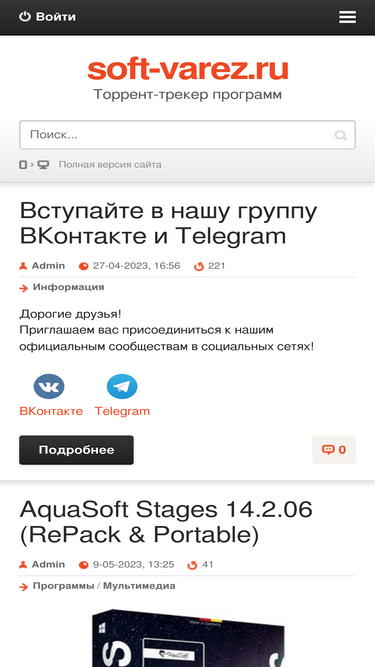
Task: Open the Мультимедиа category link
Action: [139, 586]
